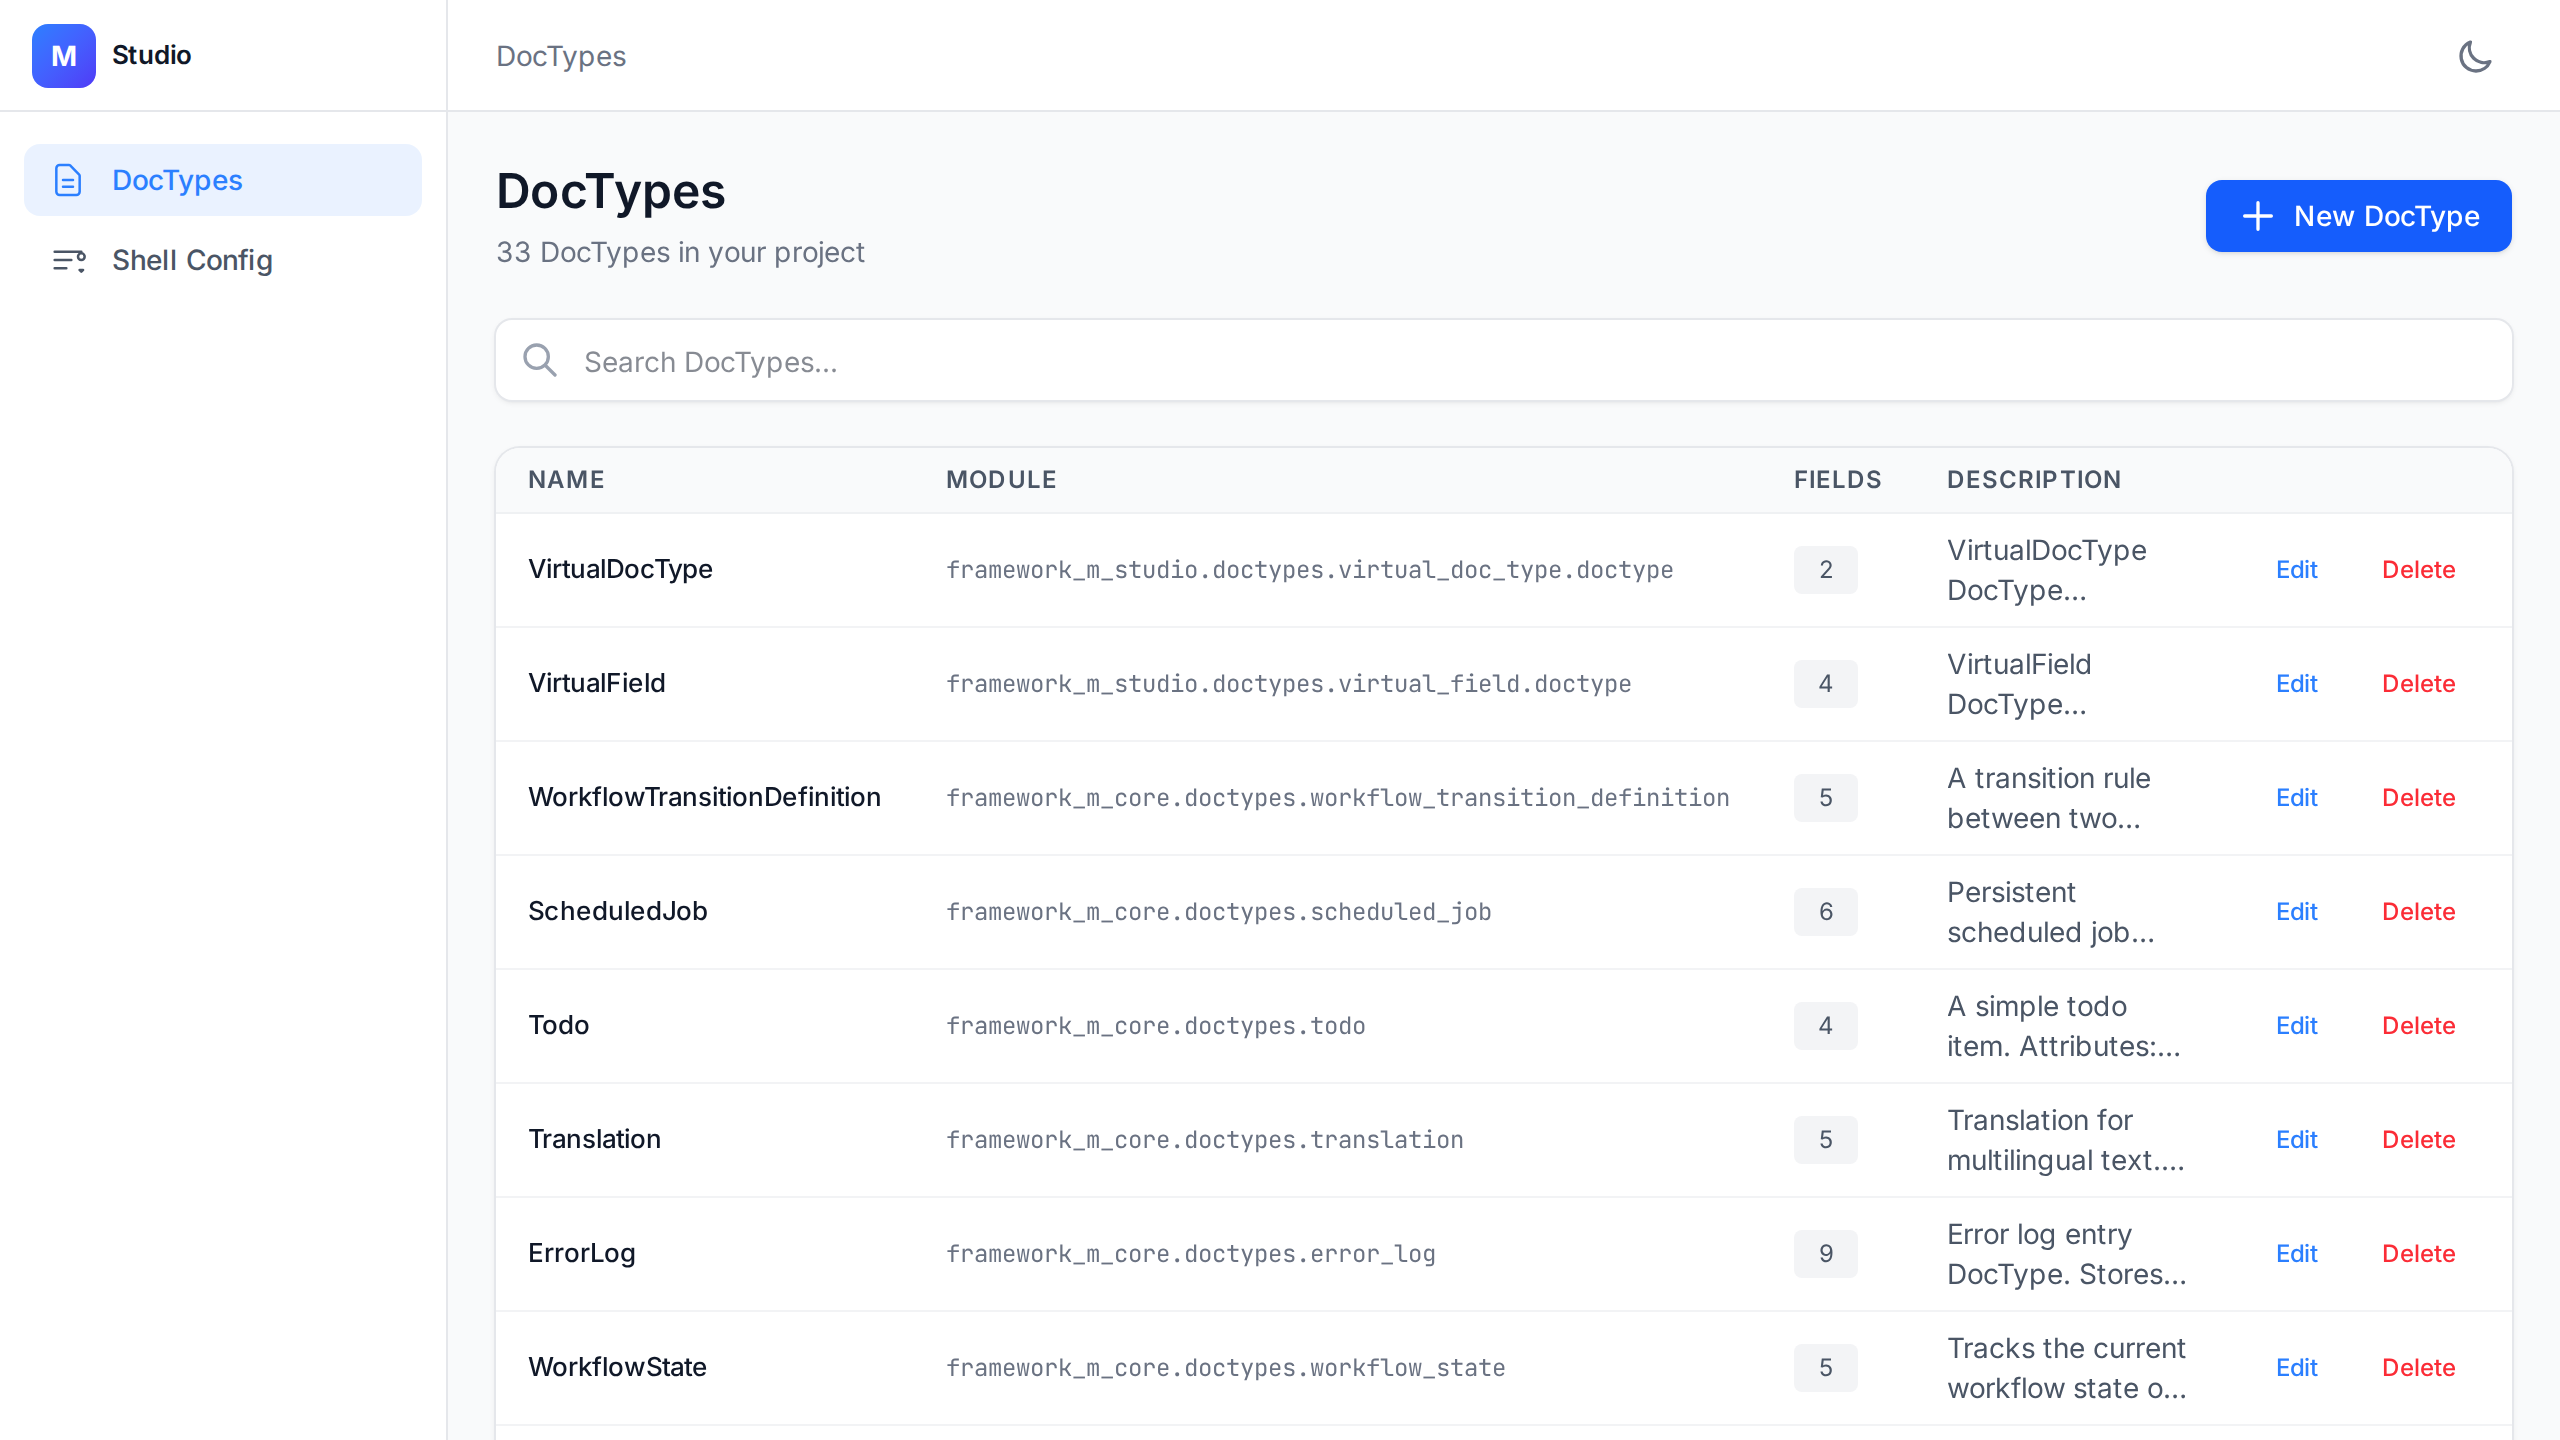Click module framework_m_core.doctypes.workflow_transition_definition
This screenshot has width=2560, height=1440.
tap(1337, 798)
